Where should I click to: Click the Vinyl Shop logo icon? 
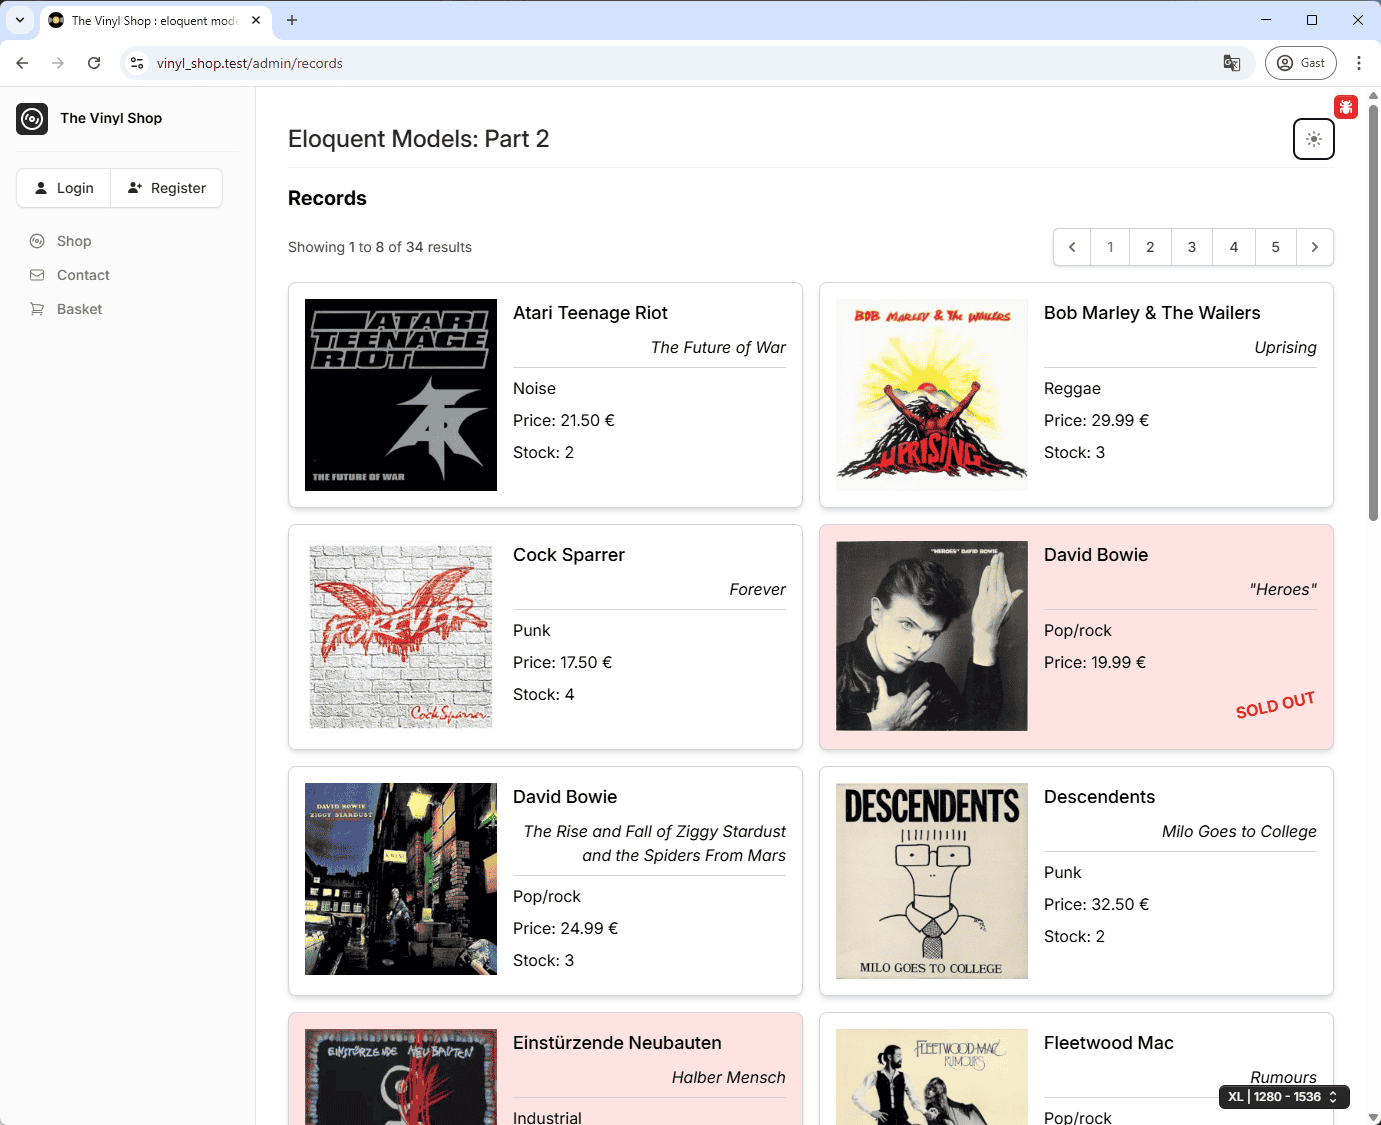pyautogui.click(x=32, y=119)
